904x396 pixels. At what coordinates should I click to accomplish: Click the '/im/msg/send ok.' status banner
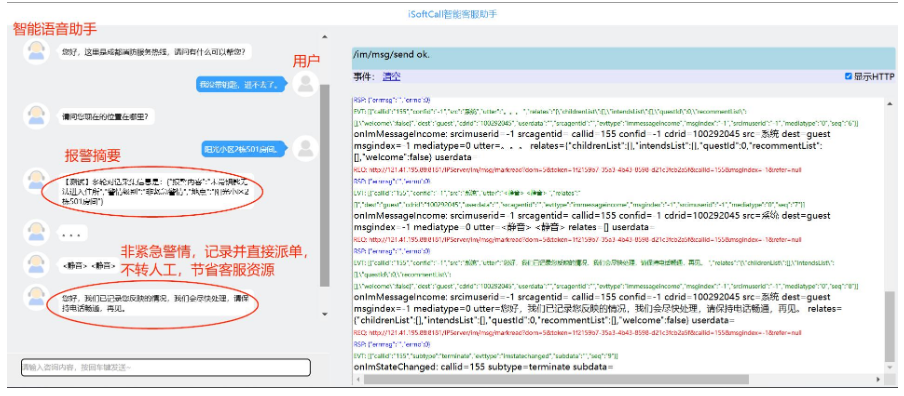coord(623,58)
